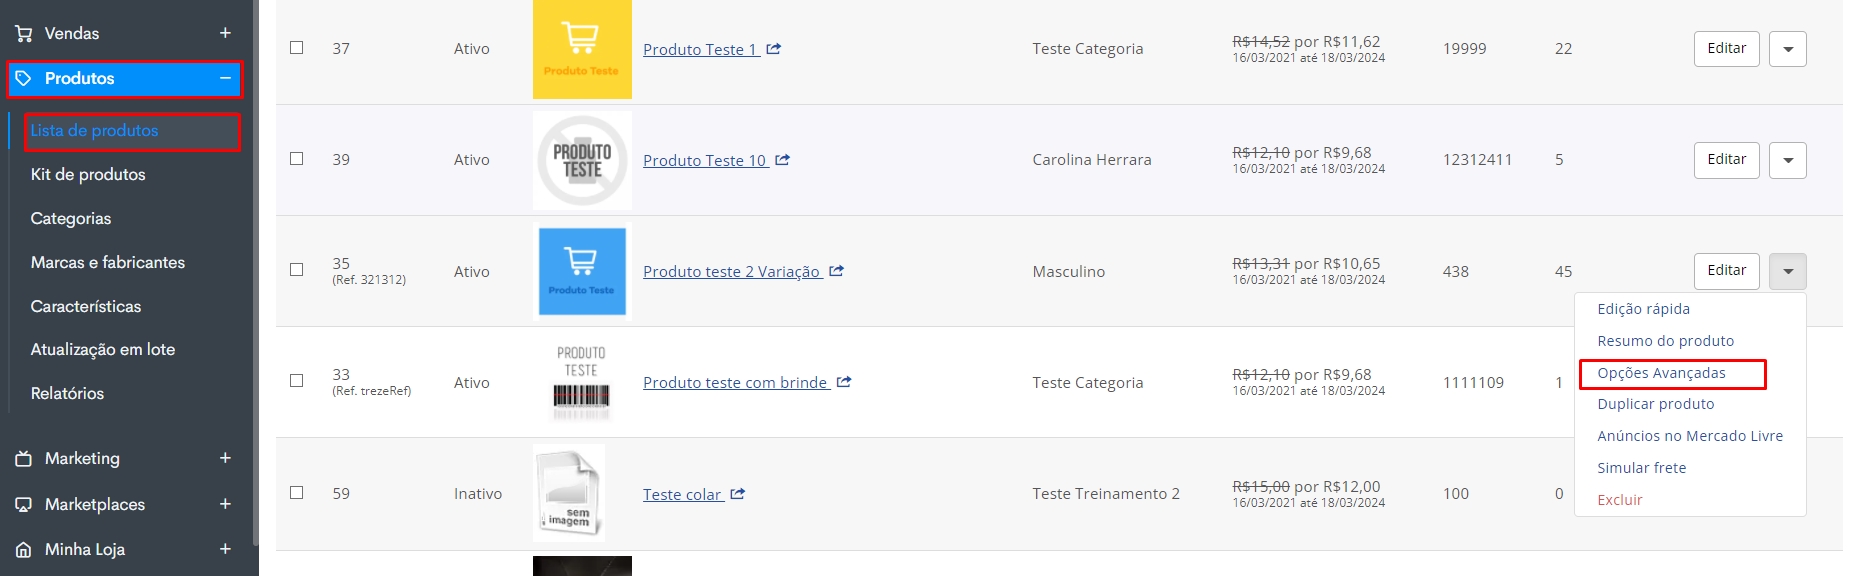Viewport: 1850px width, 576px height.
Task: Expand the Vendas menu plus sign
Action: 225,33
